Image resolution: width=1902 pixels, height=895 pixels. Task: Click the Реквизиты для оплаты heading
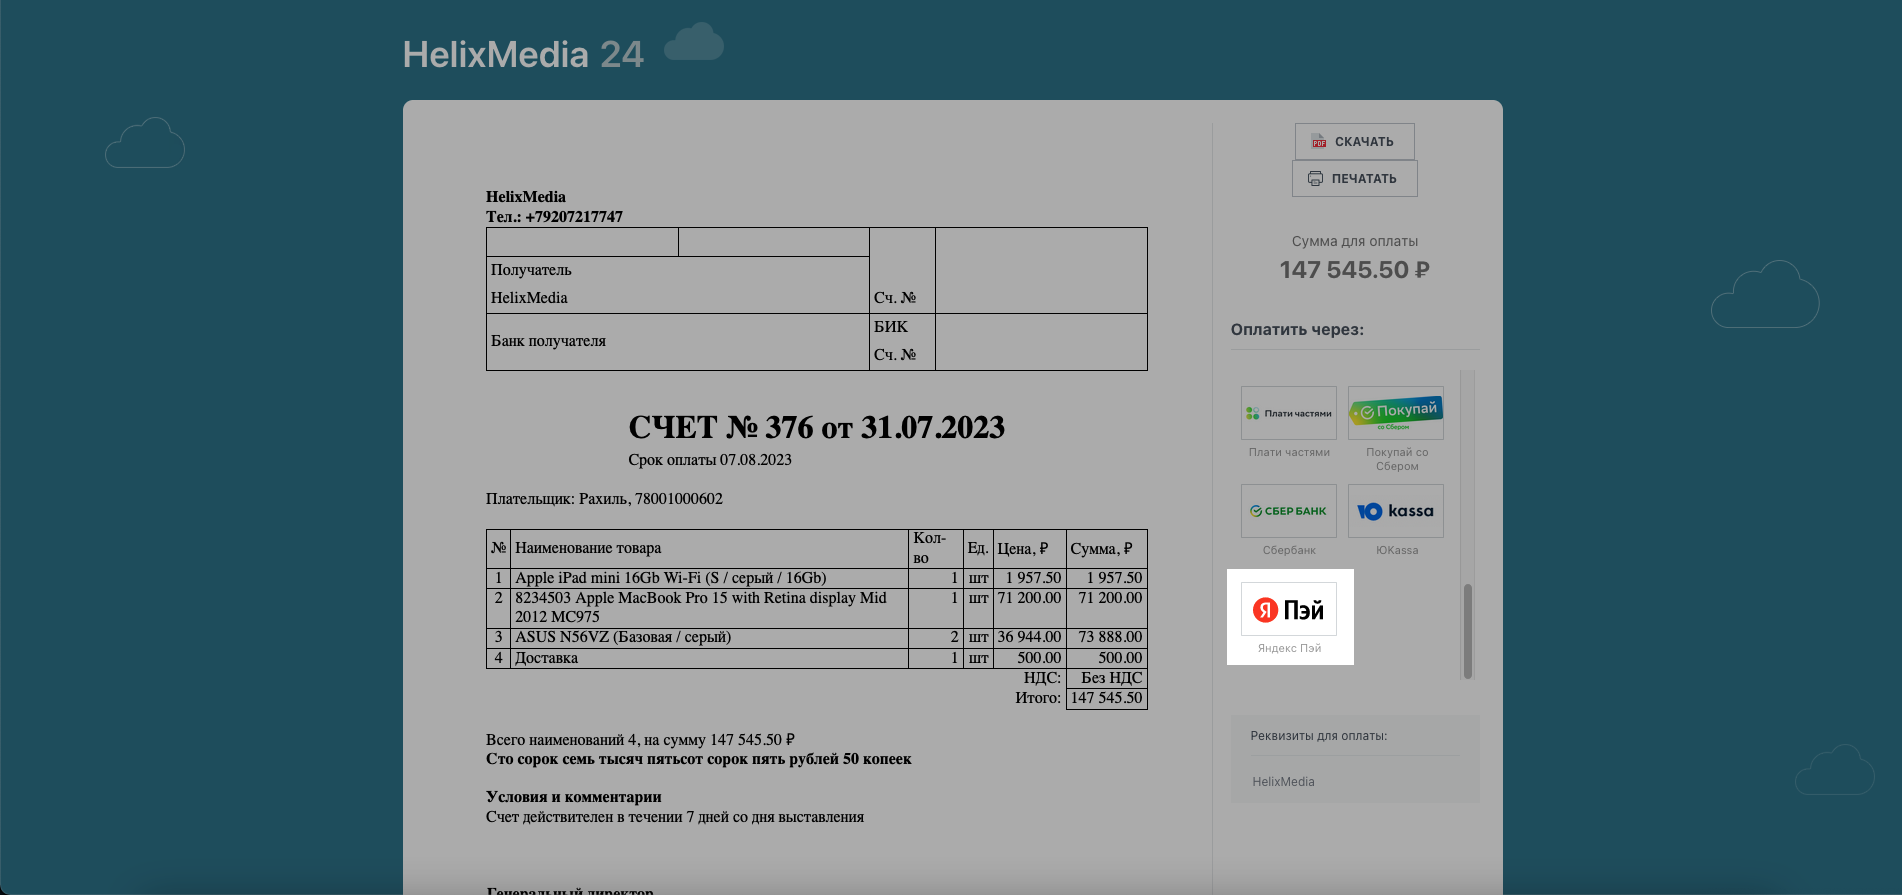coord(1318,736)
